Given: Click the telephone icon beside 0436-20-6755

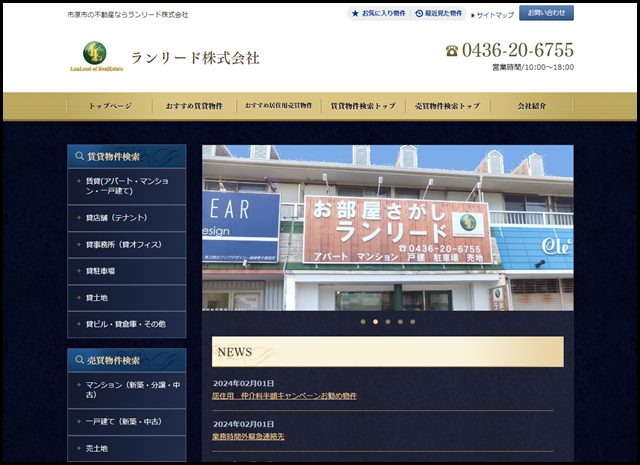Looking at the screenshot, I should (452, 51).
